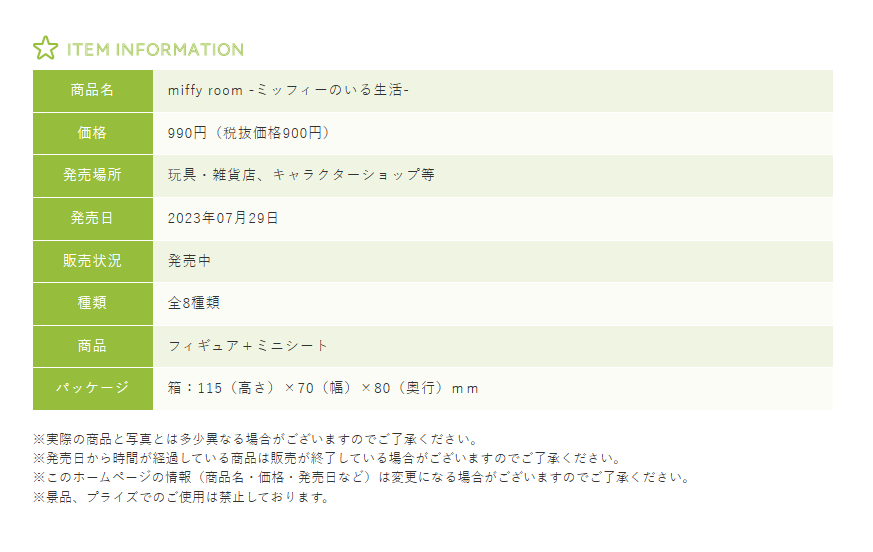This screenshot has width=873, height=552.
Task: Select the 価格 label cell
Action: coord(93,133)
